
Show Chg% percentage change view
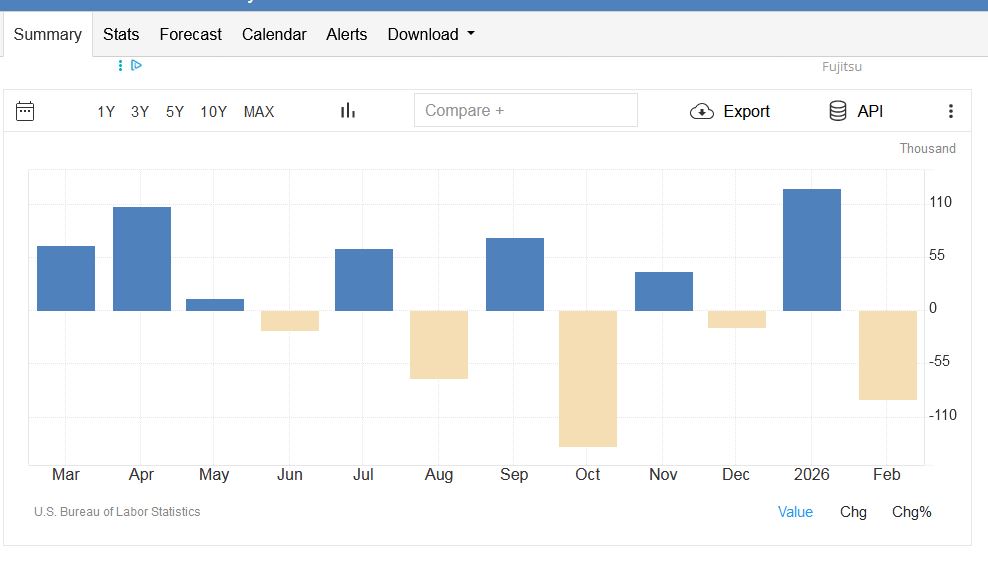911,512
